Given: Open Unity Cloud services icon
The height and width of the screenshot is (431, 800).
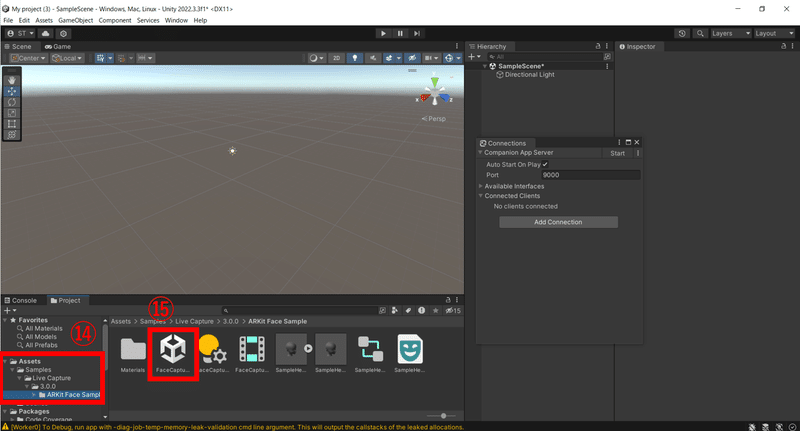Looking at the screenshot, I should [45, 33].
